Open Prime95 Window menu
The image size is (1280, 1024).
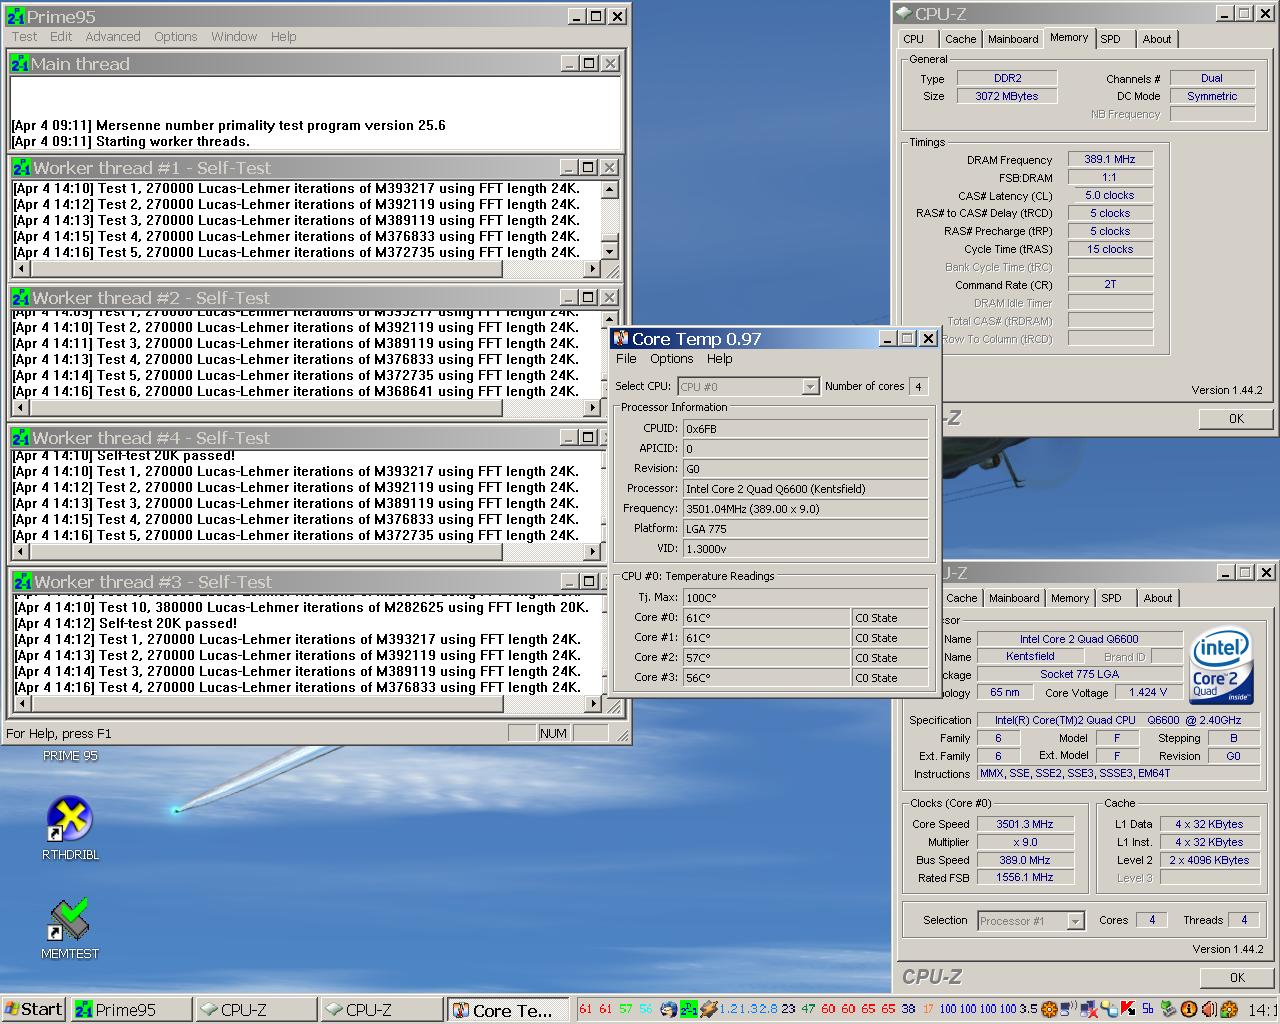[x=234, y=36]
